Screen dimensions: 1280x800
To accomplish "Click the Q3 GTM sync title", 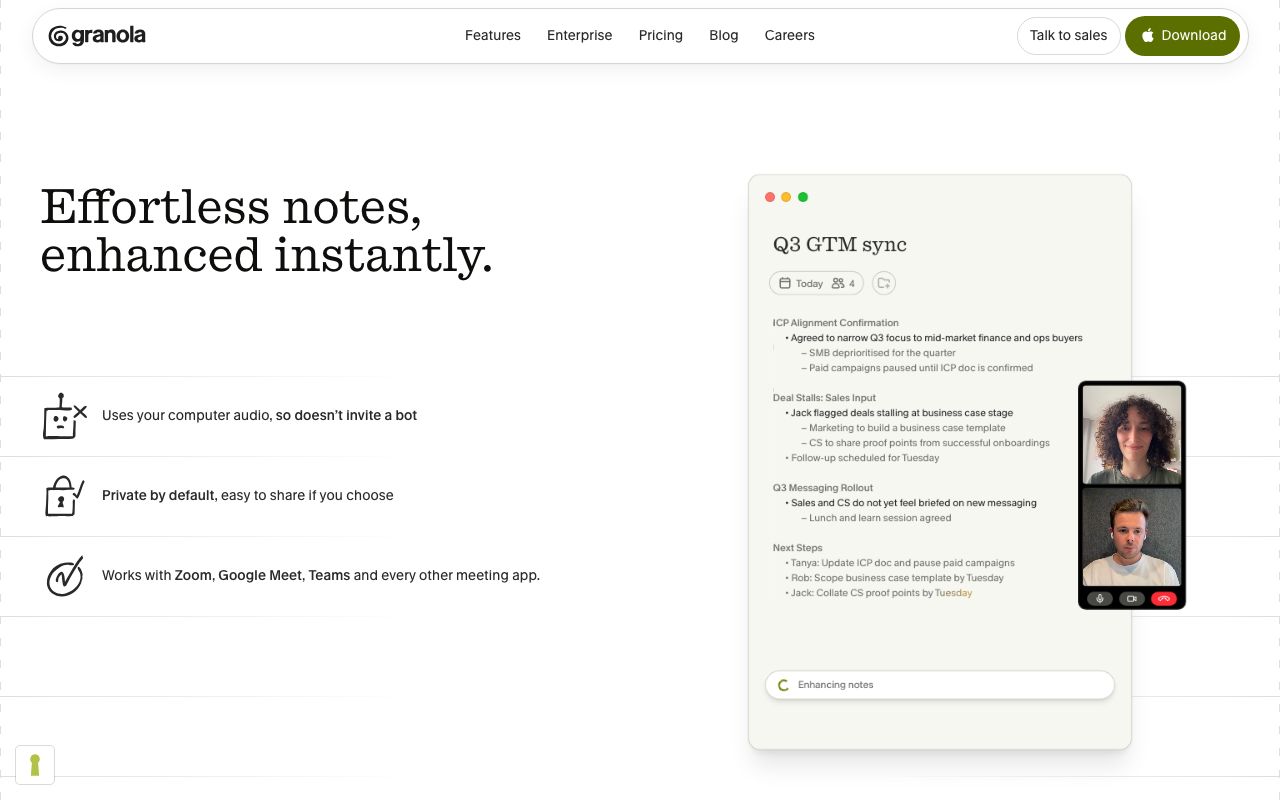I will pyautogui.click(x=840, y=245).
